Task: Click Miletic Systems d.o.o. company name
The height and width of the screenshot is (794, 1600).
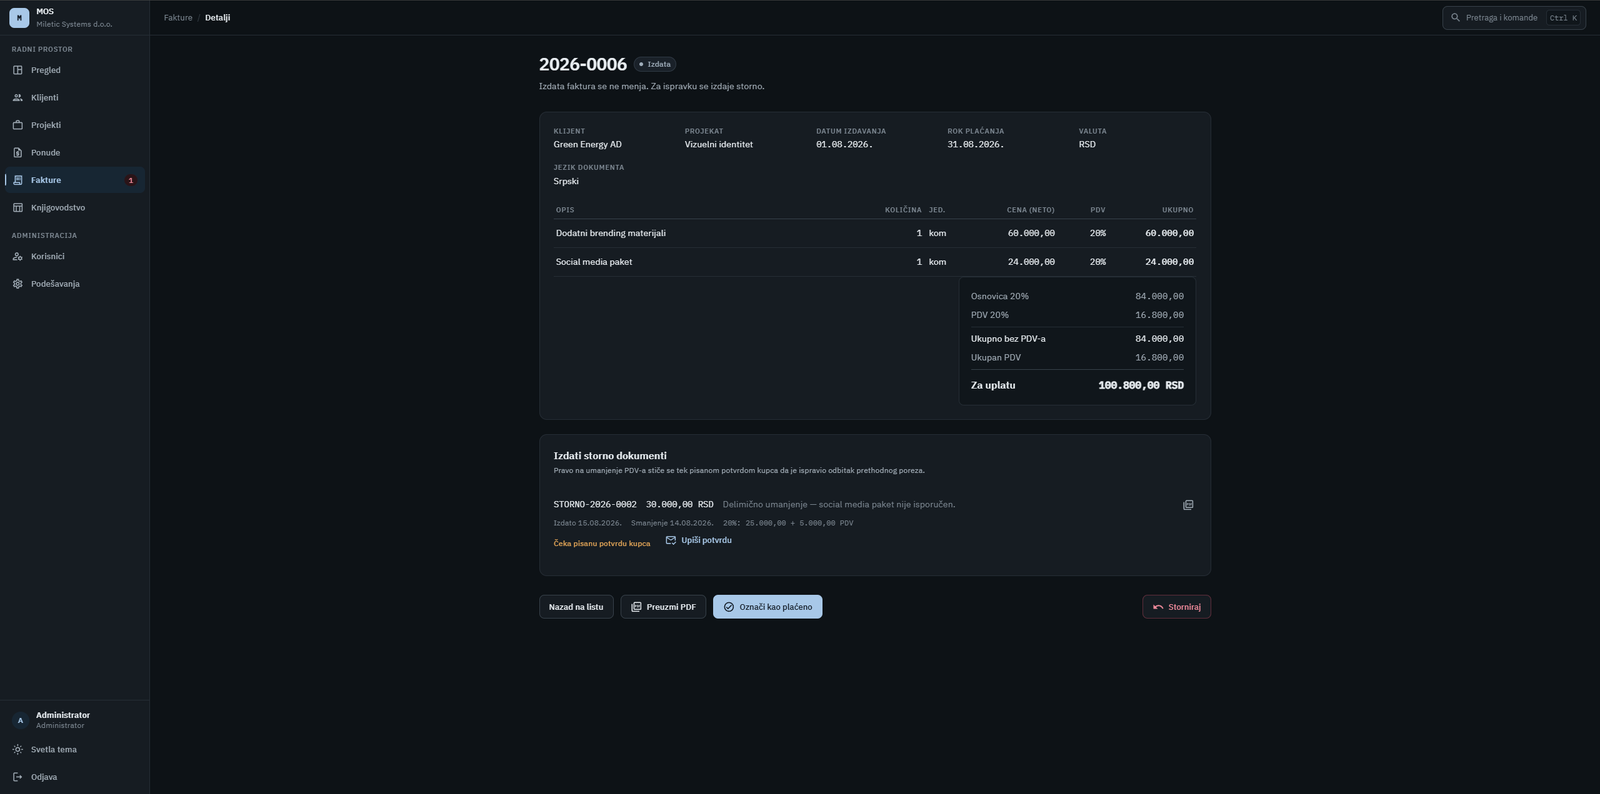Action: click(74, 24)
